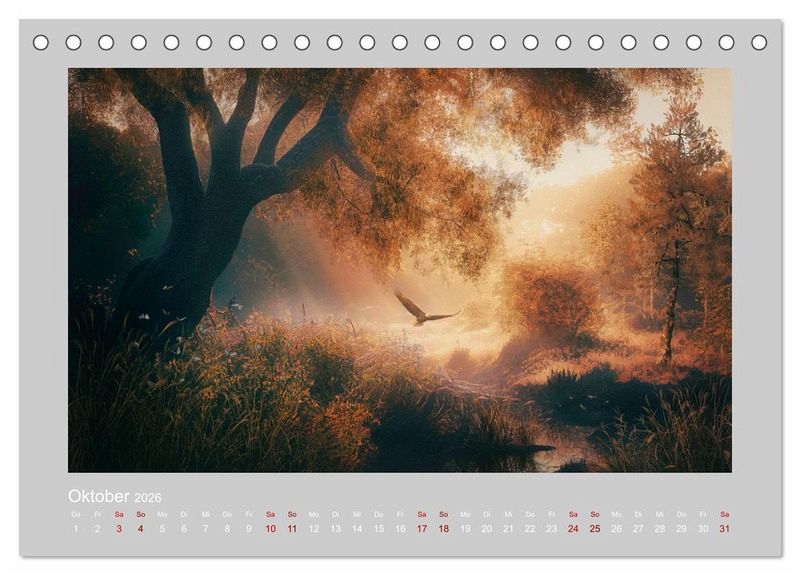Screen dimensions: 800x575
Task: Select date 21 in the calendar row
Action: (x=508, y=529)
